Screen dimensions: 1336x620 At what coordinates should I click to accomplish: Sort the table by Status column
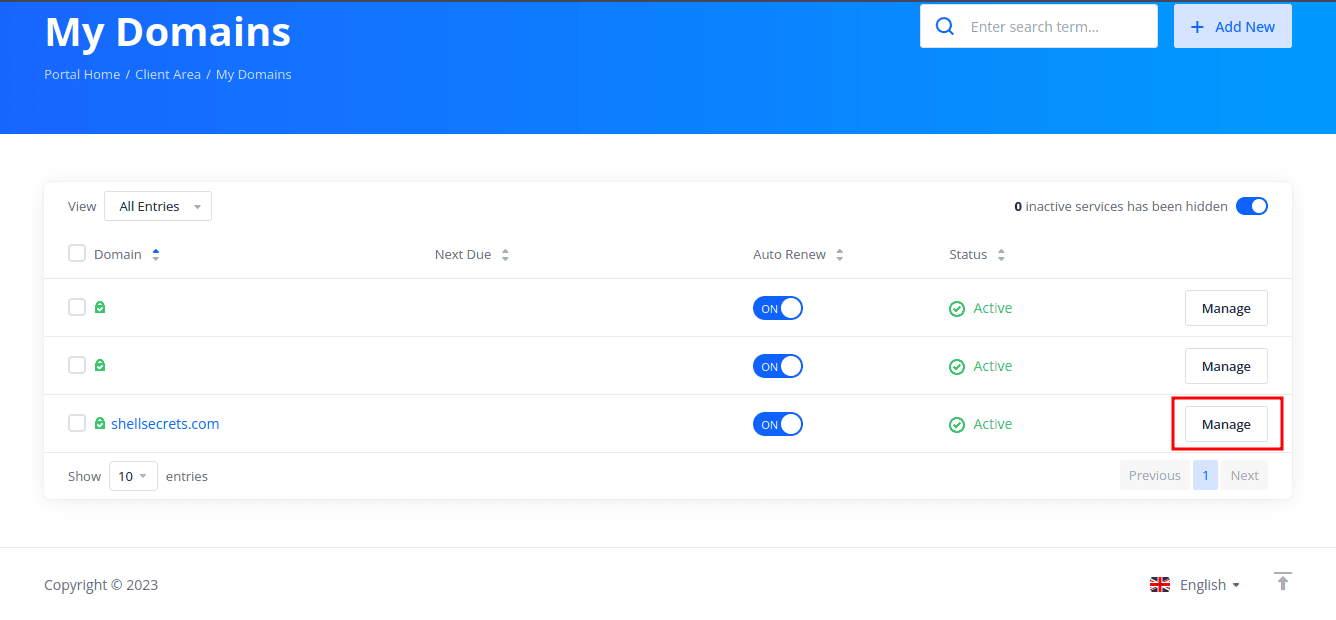(1001, 253)
